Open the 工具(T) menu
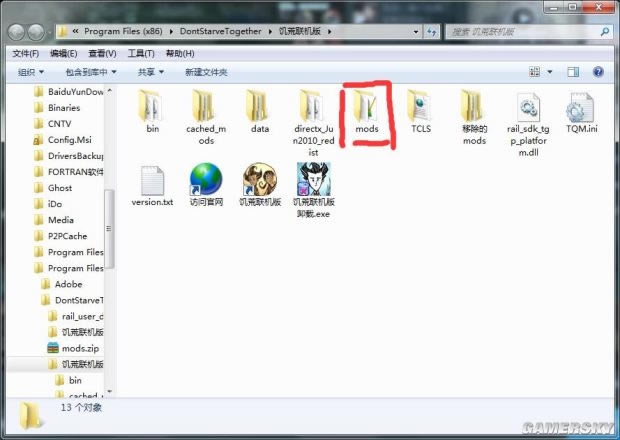The width and height of the screenshot is (620, 440). pyautogui.click(x=141, y=53)
